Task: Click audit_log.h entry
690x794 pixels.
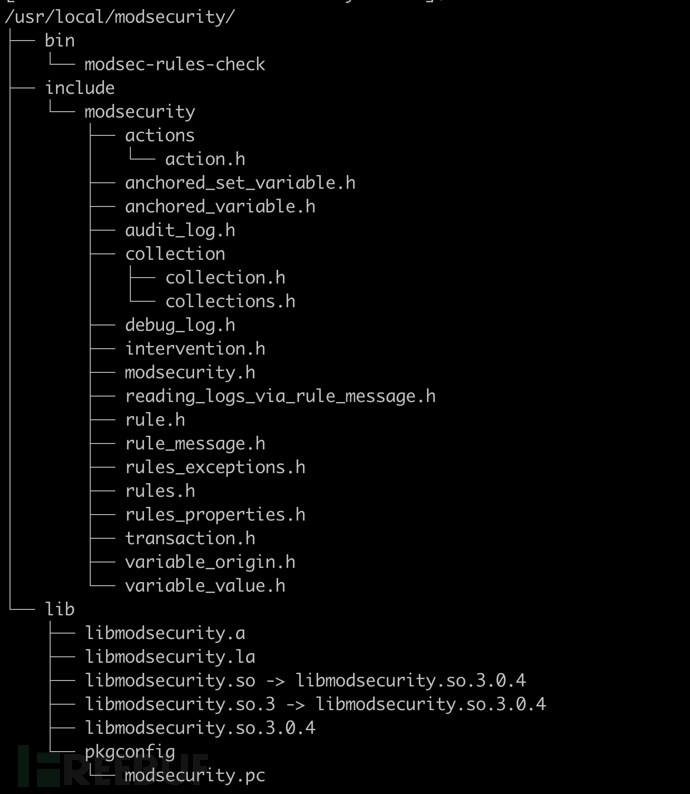Action: tap(180, 230)
